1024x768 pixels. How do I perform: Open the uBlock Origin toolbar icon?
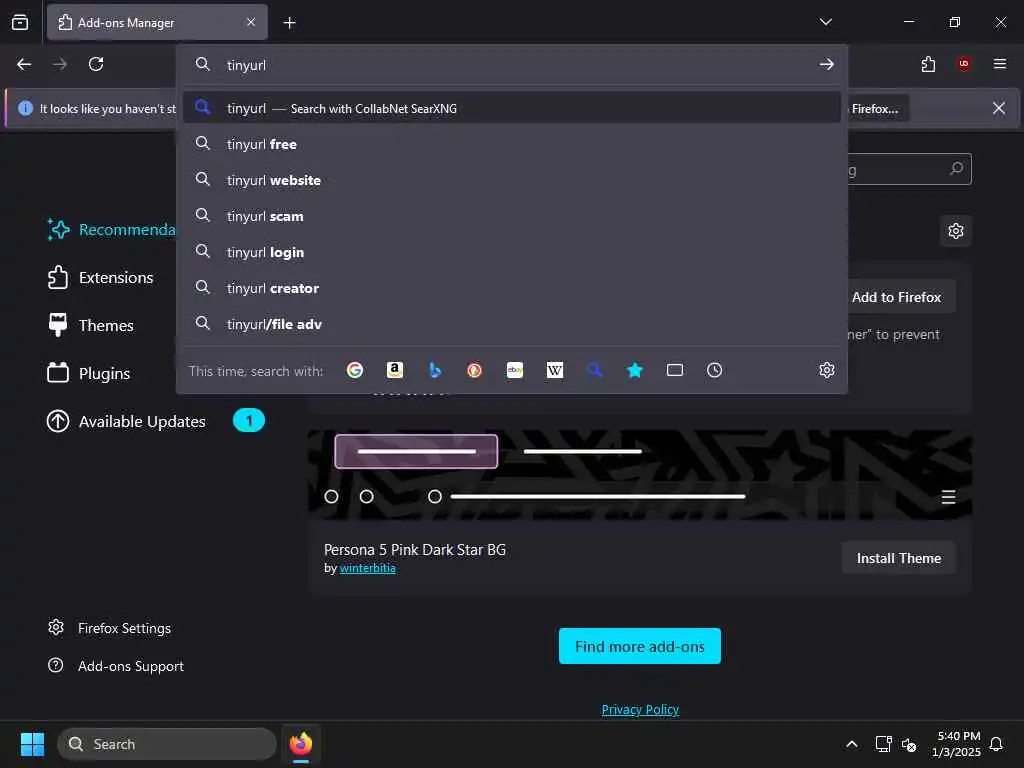(x=964, y=64)
